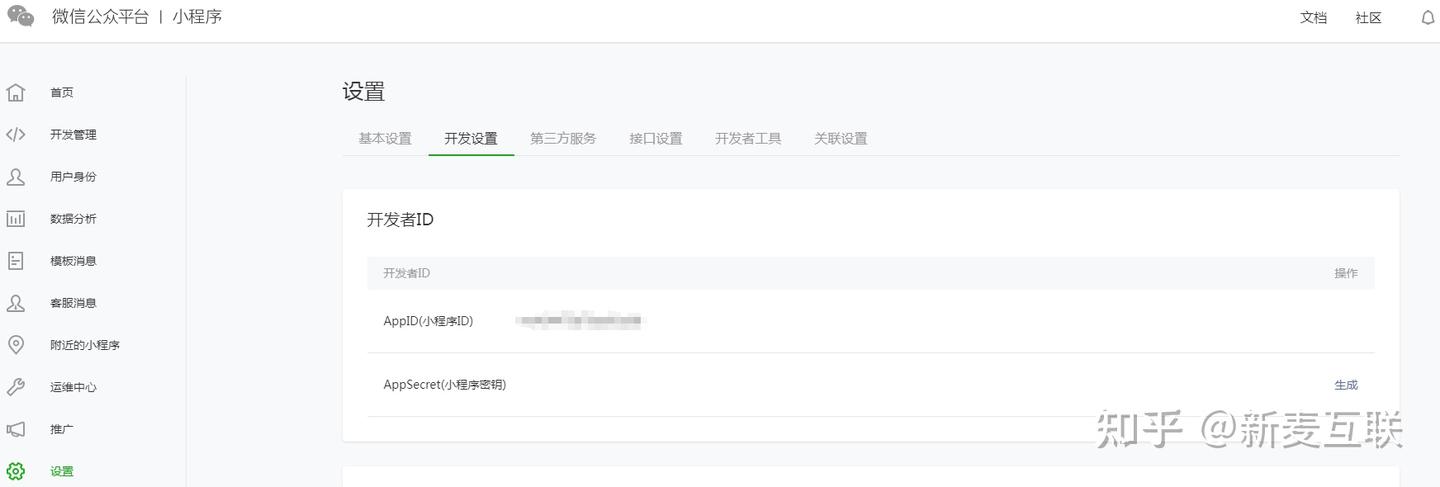Open the 接口设置 tab
The height and width of the screenshot is (487, 1440).
[x=656, y=139]
